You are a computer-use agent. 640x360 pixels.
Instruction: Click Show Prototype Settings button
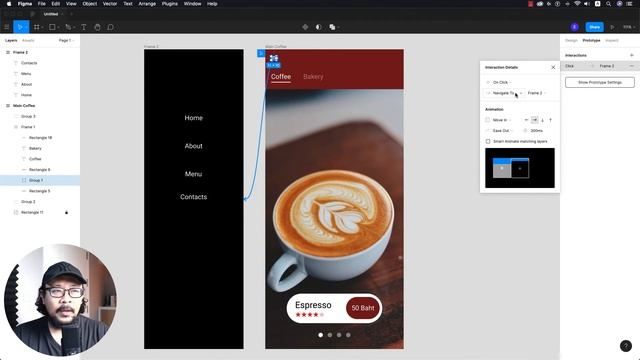point(600,82)
